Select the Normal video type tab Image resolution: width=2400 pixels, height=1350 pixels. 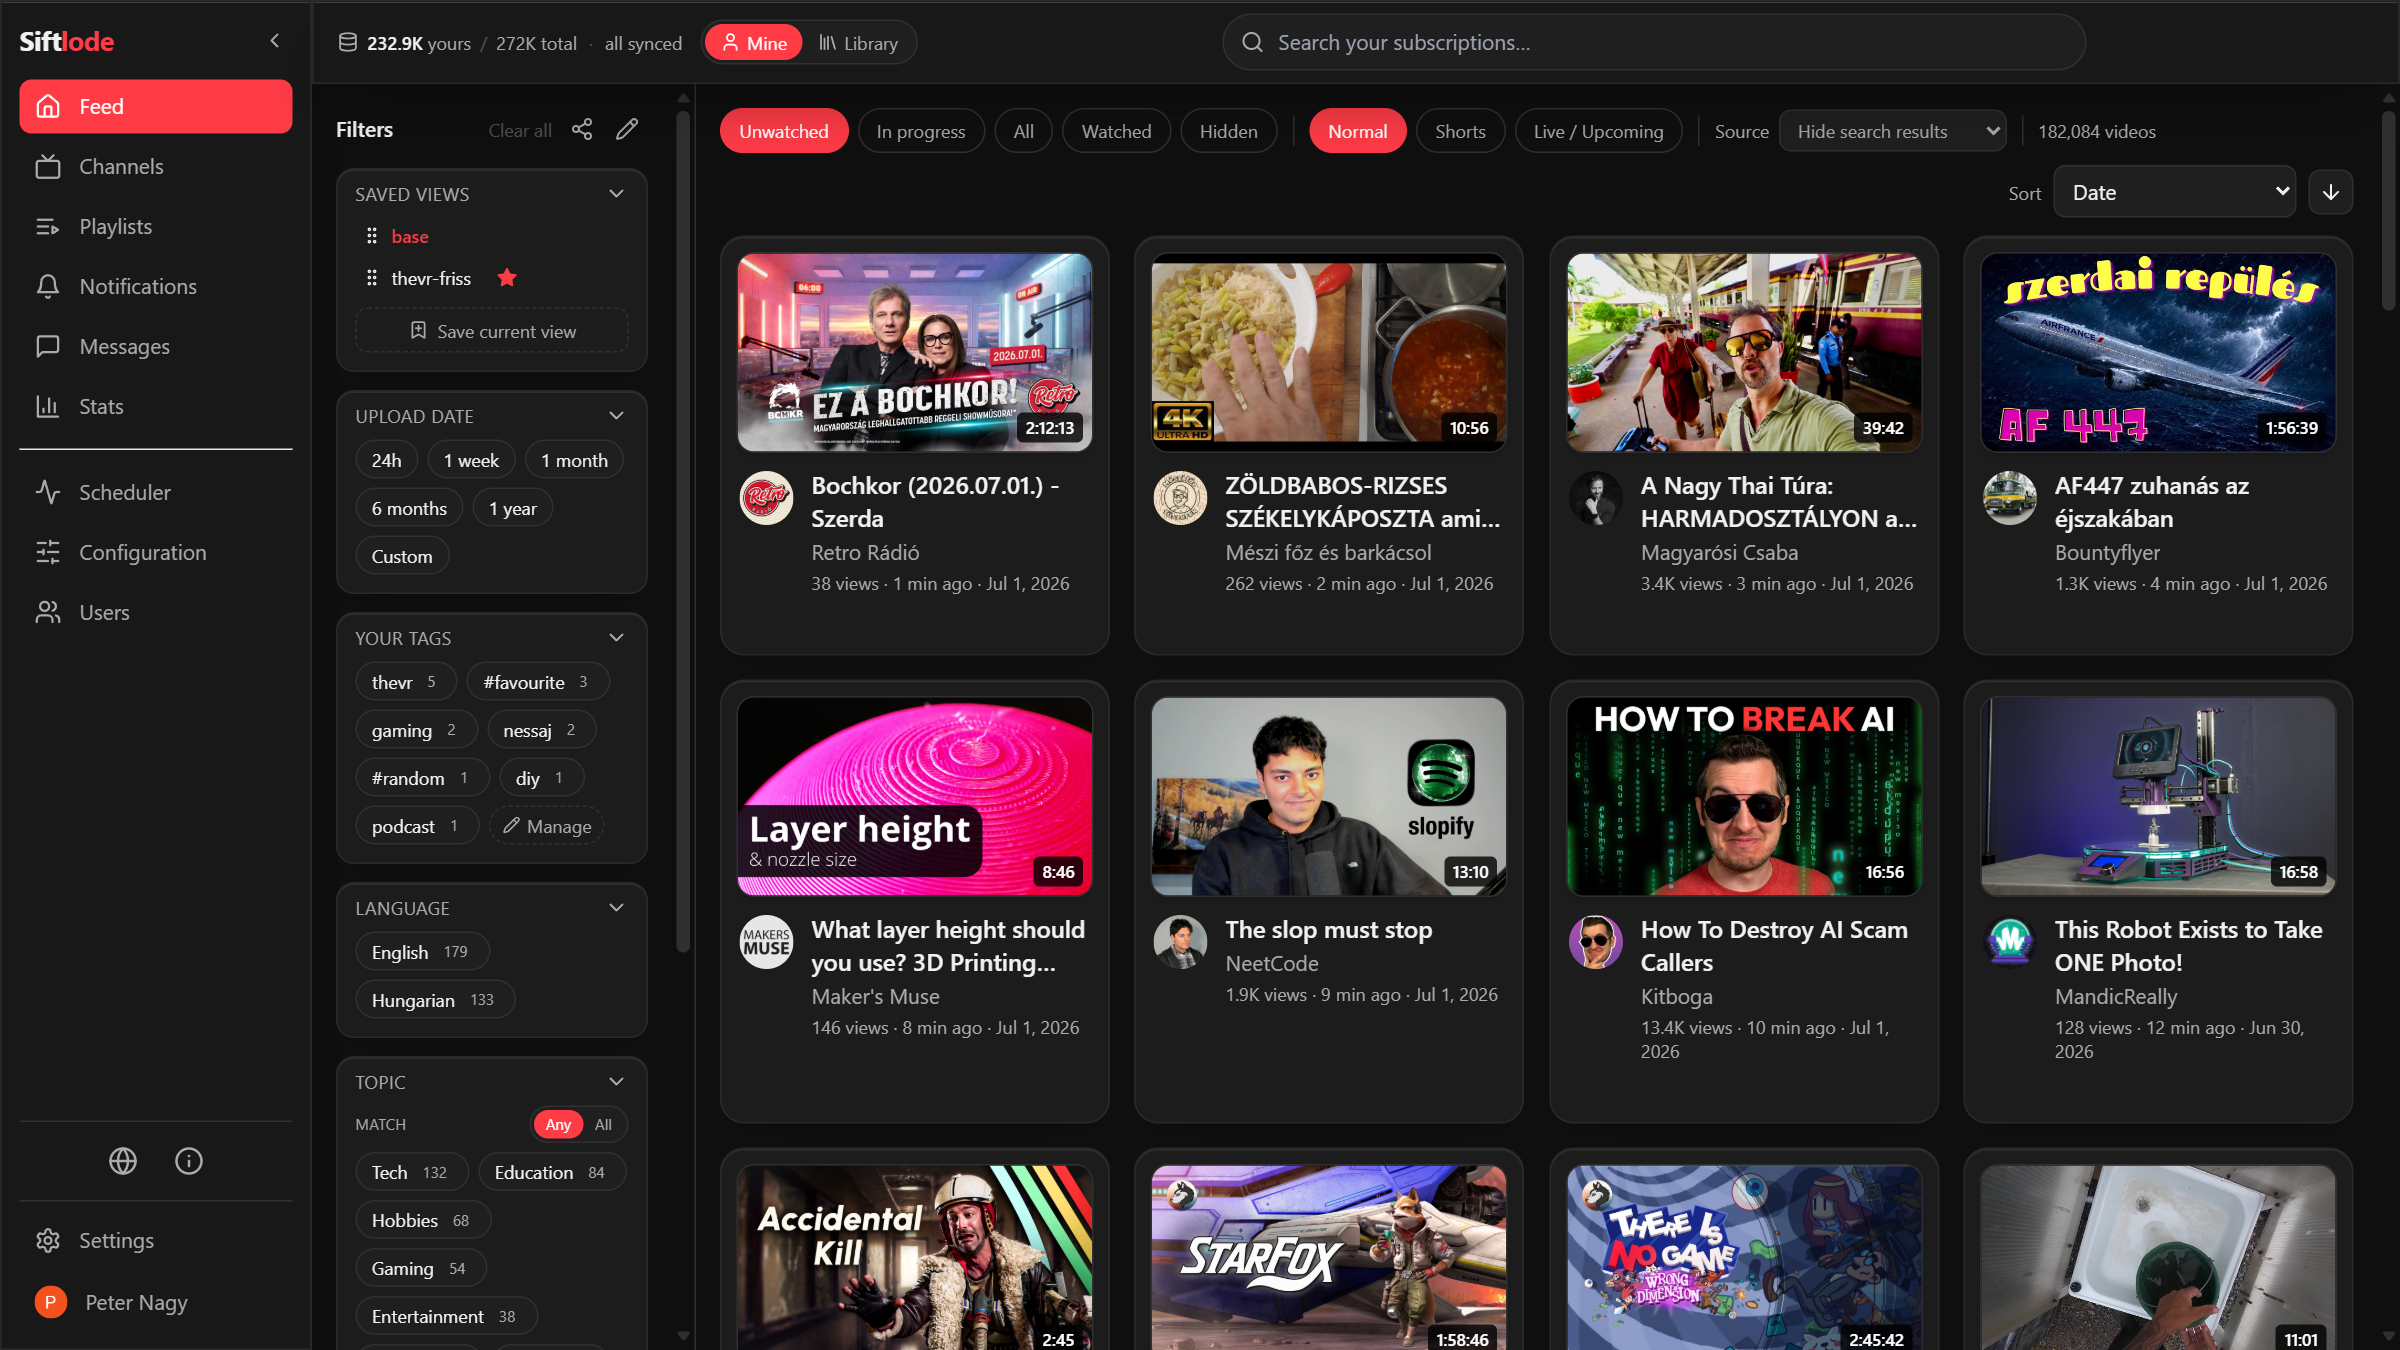pyautogui.click(x=1357, y=131)
